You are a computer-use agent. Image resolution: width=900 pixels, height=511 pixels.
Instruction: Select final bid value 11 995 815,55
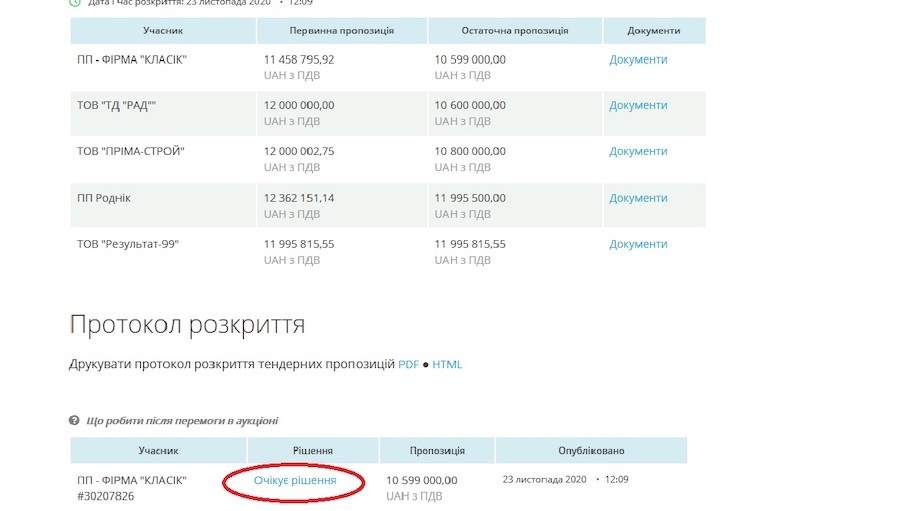point(470,244)
